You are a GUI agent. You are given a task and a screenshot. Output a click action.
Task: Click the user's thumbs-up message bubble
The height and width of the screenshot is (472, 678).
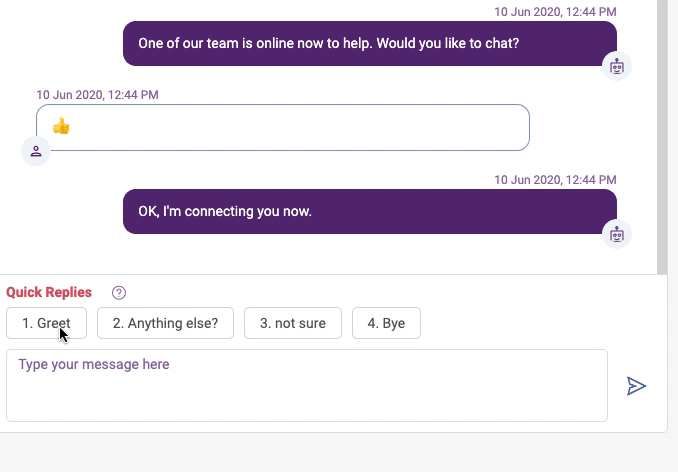(283, 128)
